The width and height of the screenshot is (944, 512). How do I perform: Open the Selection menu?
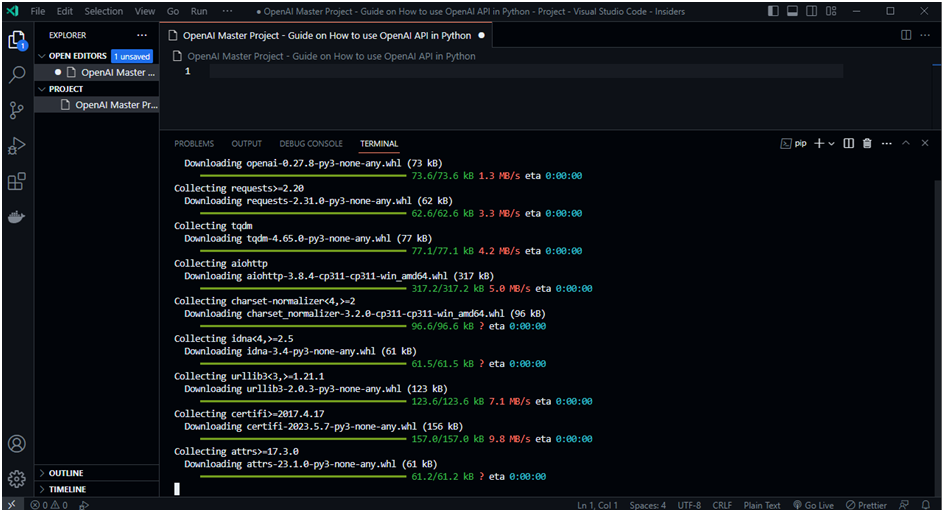click(x=104, y=11)
